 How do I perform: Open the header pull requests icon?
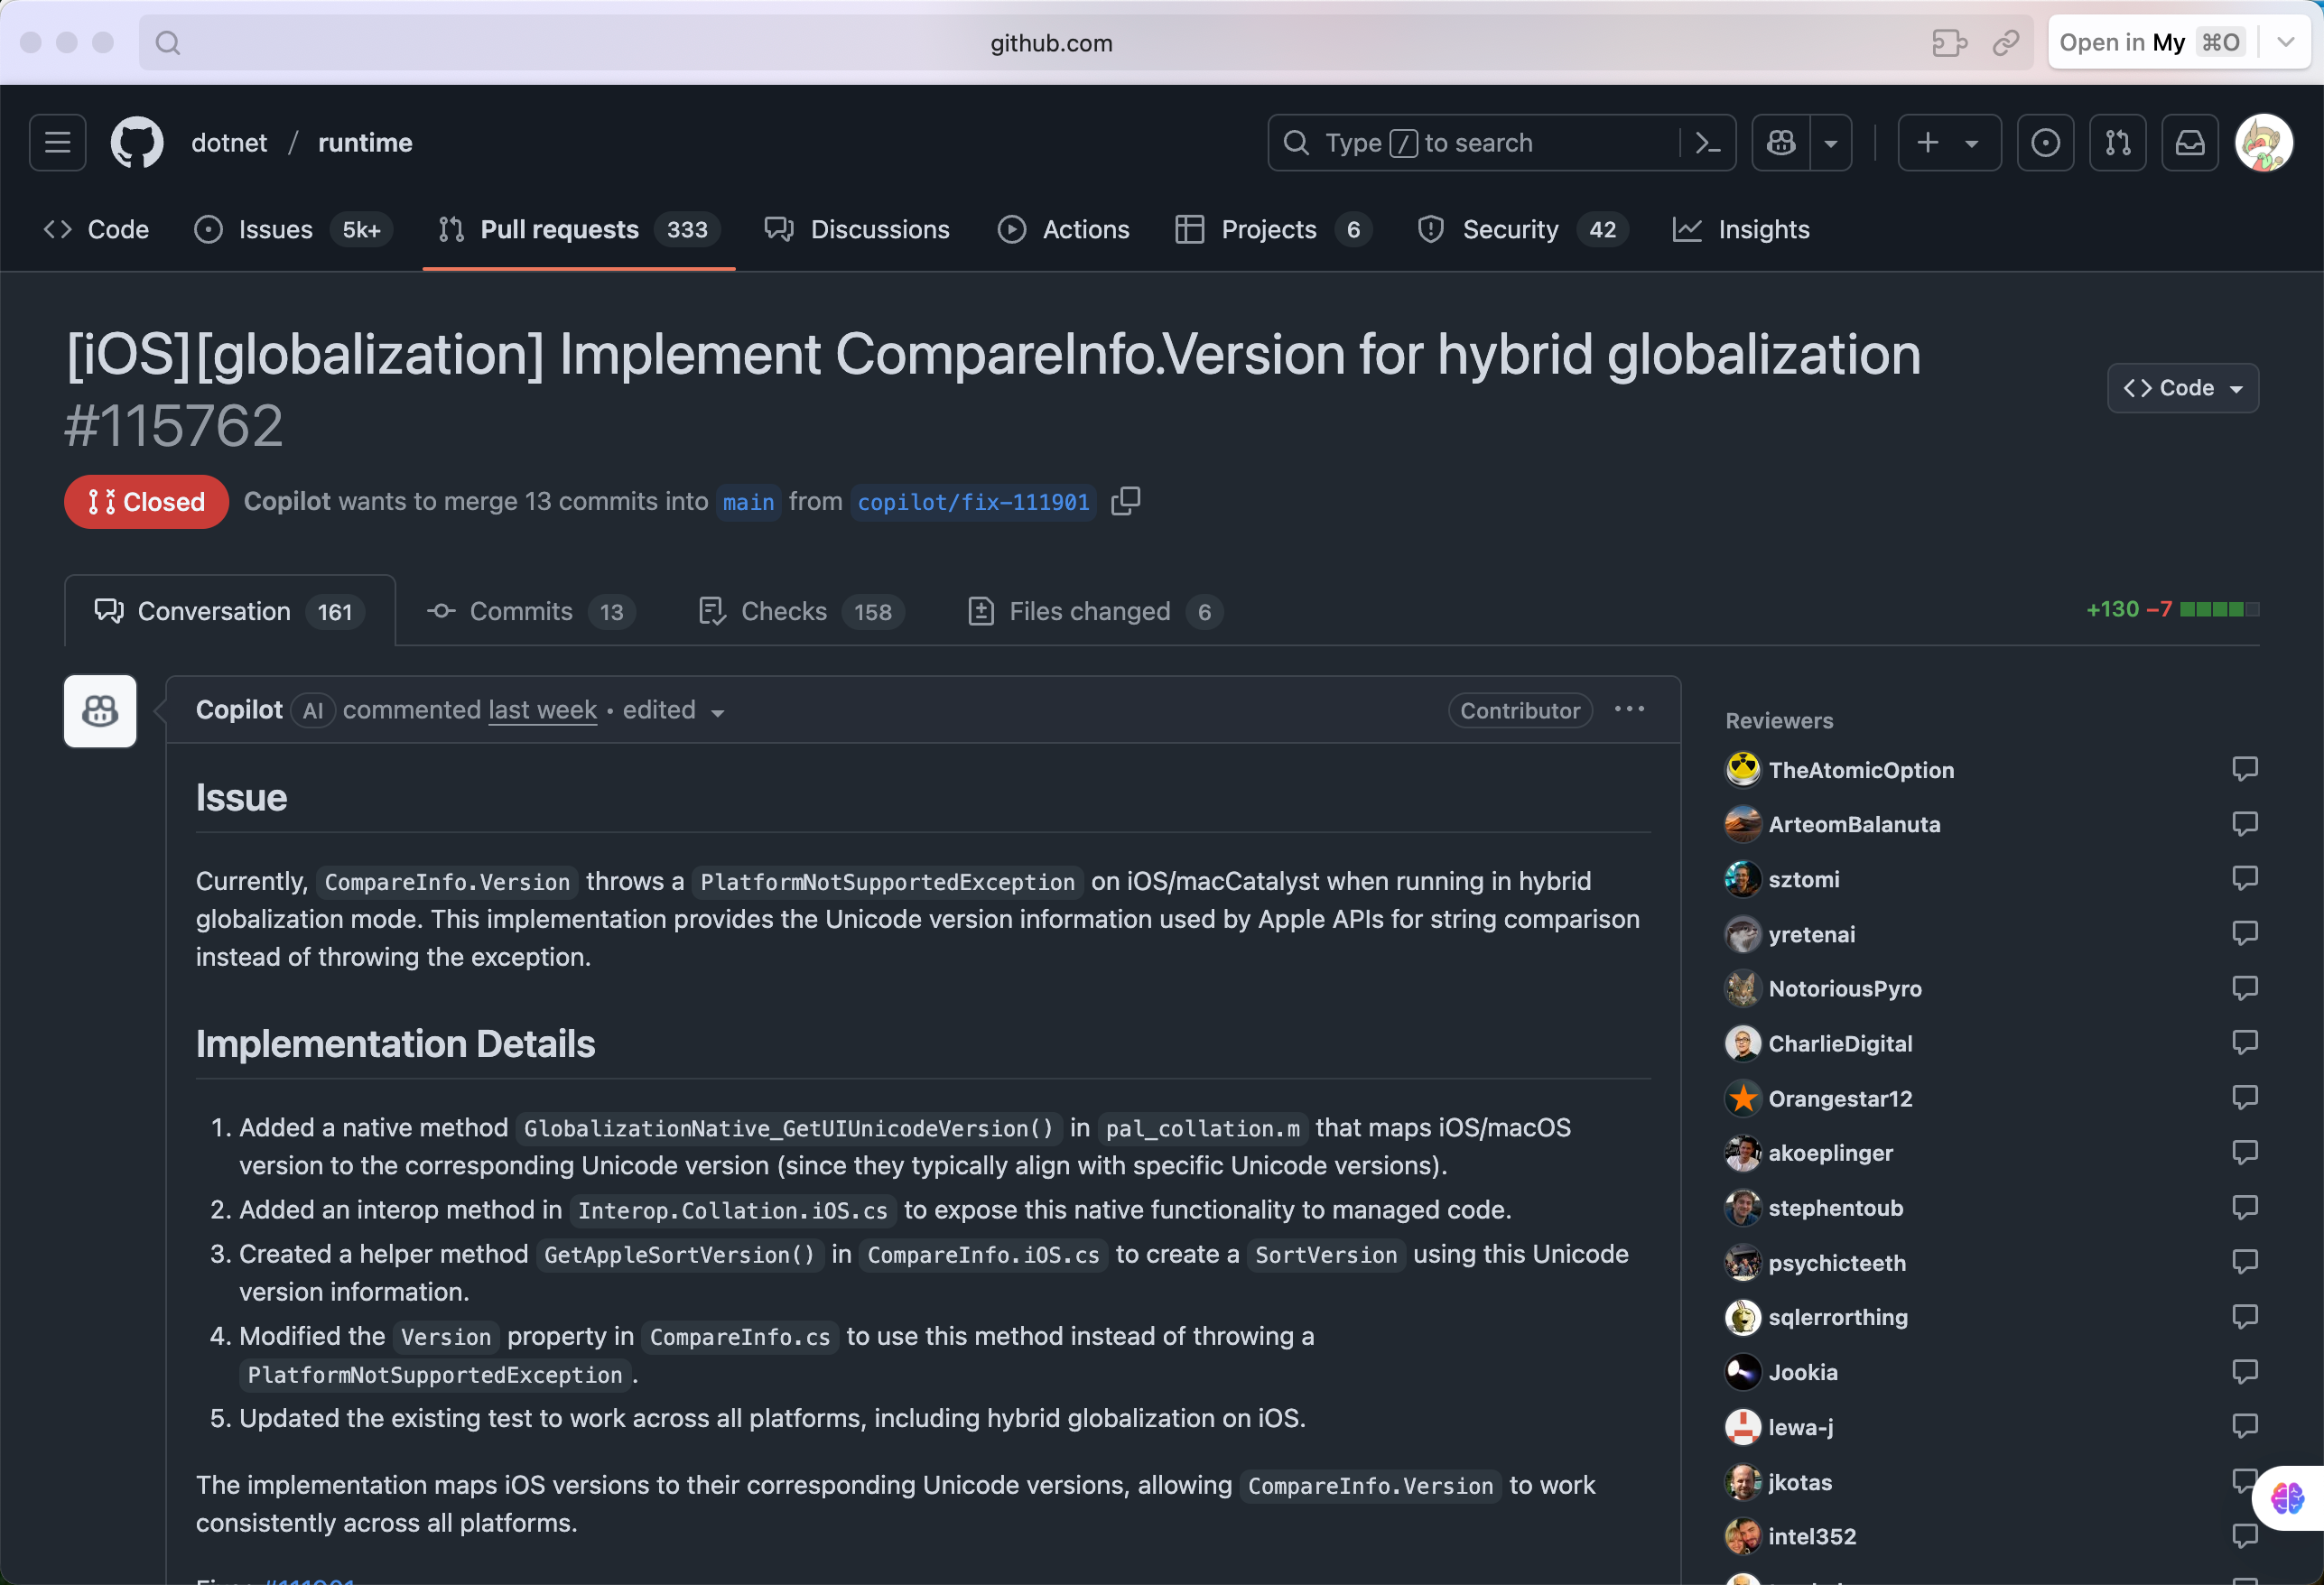coord(2117,143)
